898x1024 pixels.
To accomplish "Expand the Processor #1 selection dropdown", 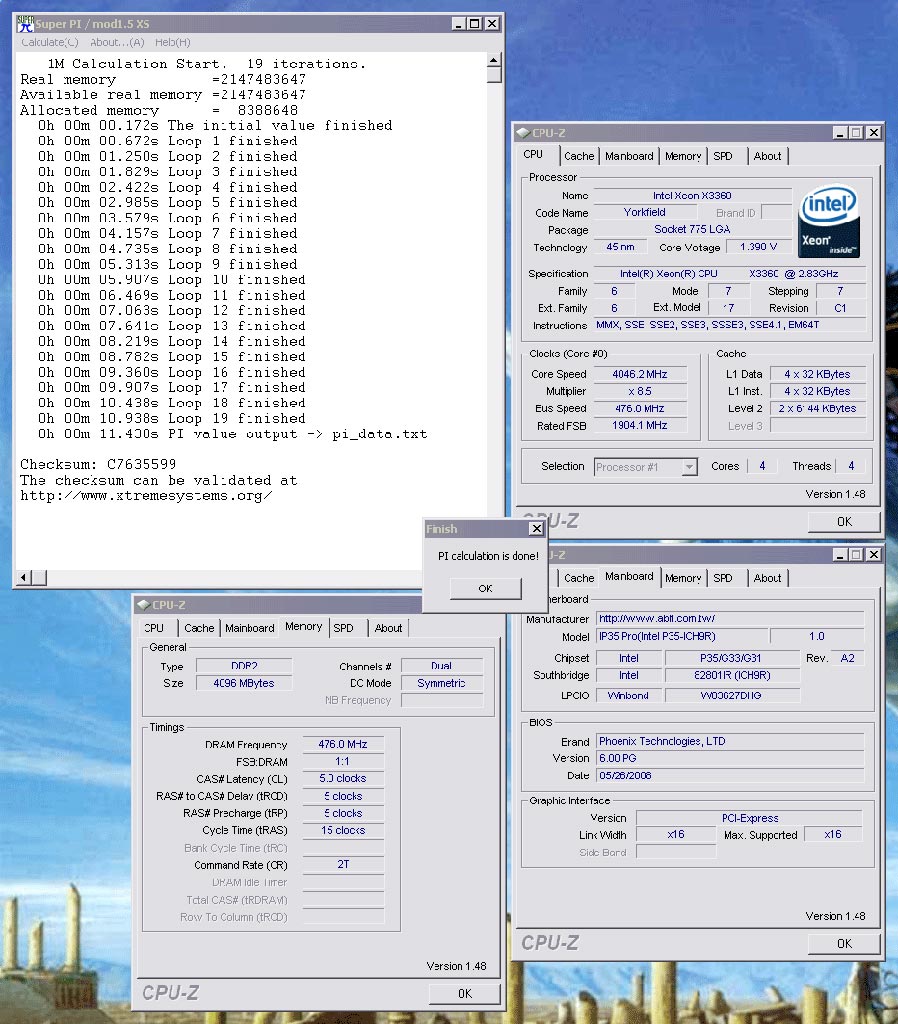I will click(x=689, y=467).
